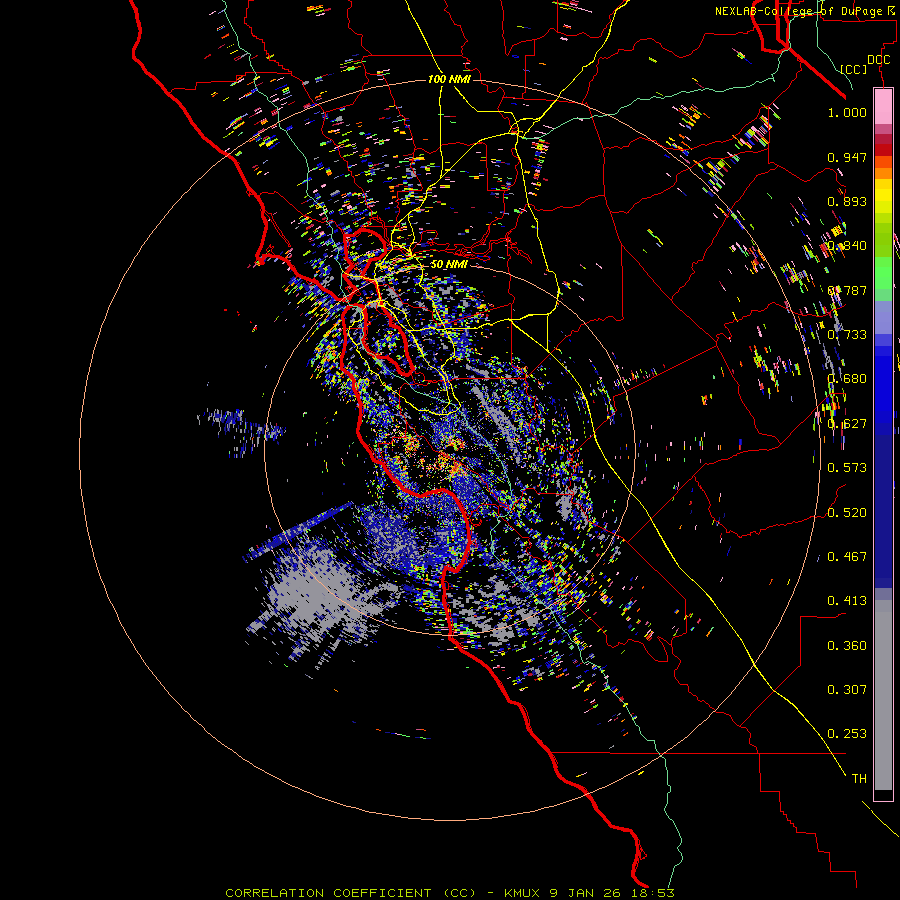
Task: Select the 0.627 value on the color scale
Action: (847, 424)
